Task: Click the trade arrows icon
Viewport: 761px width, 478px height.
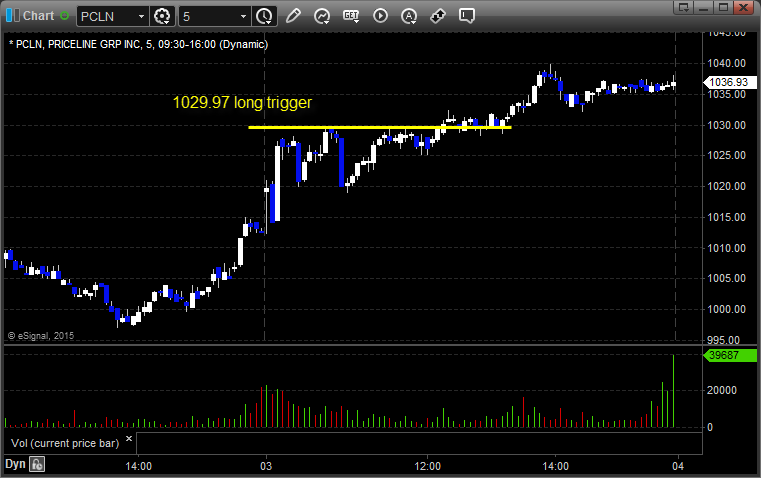Action: pyautogui.click(x=438, y=16)
